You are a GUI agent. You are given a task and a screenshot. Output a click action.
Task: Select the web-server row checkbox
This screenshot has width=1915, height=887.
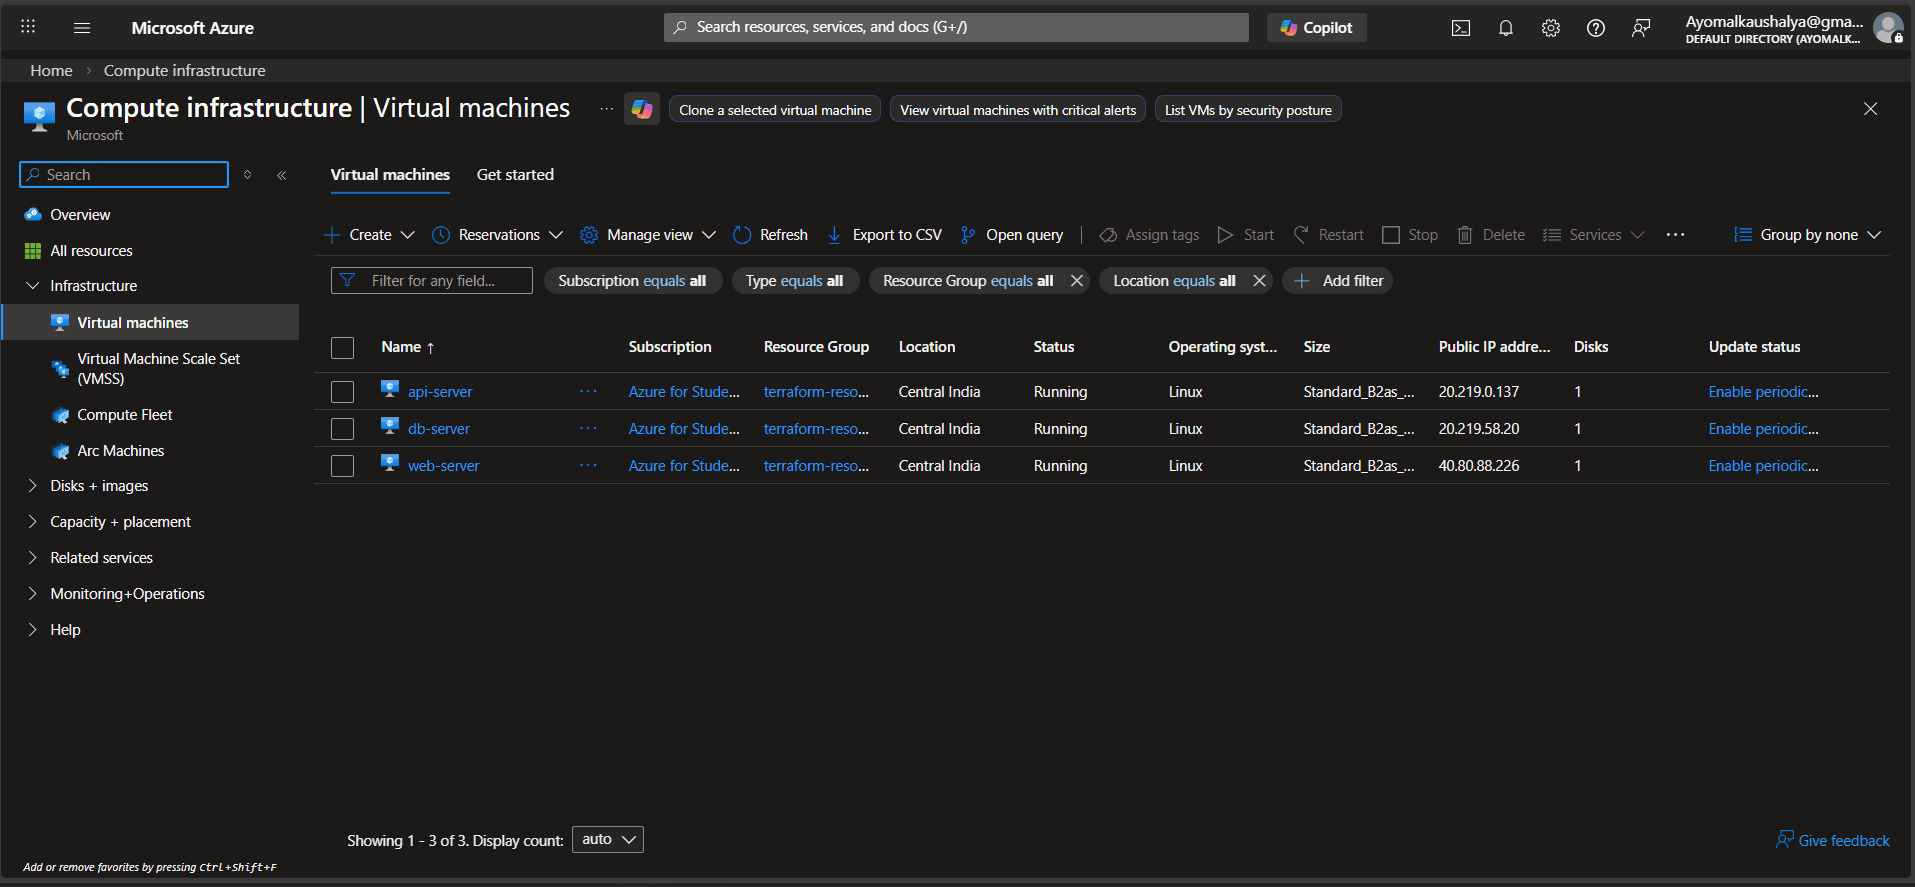click(342, 466)
